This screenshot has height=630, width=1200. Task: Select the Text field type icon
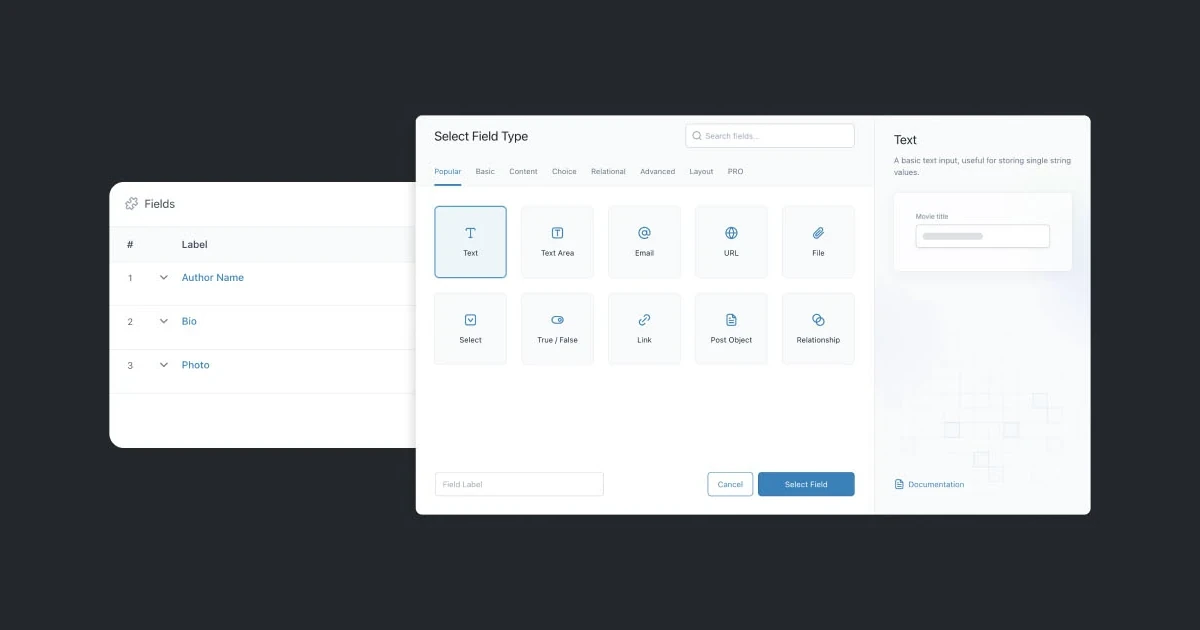470,241
